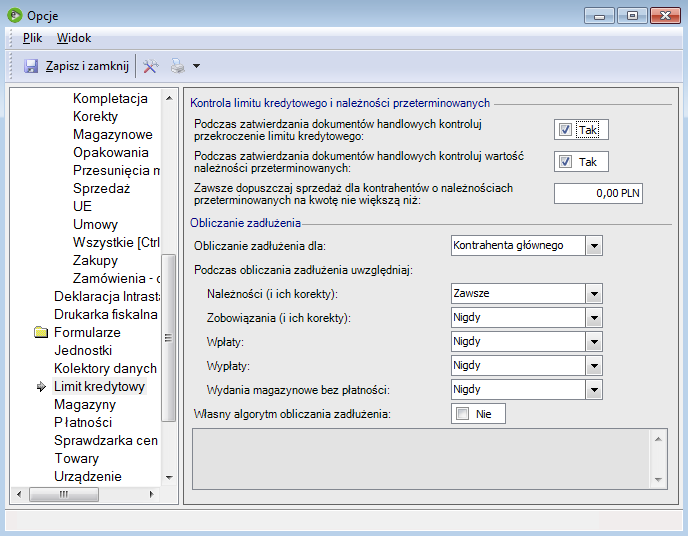The width and height of the screenshot is (688, 536).
Task: Minimize the Opcje window
Action: (599, 16)
